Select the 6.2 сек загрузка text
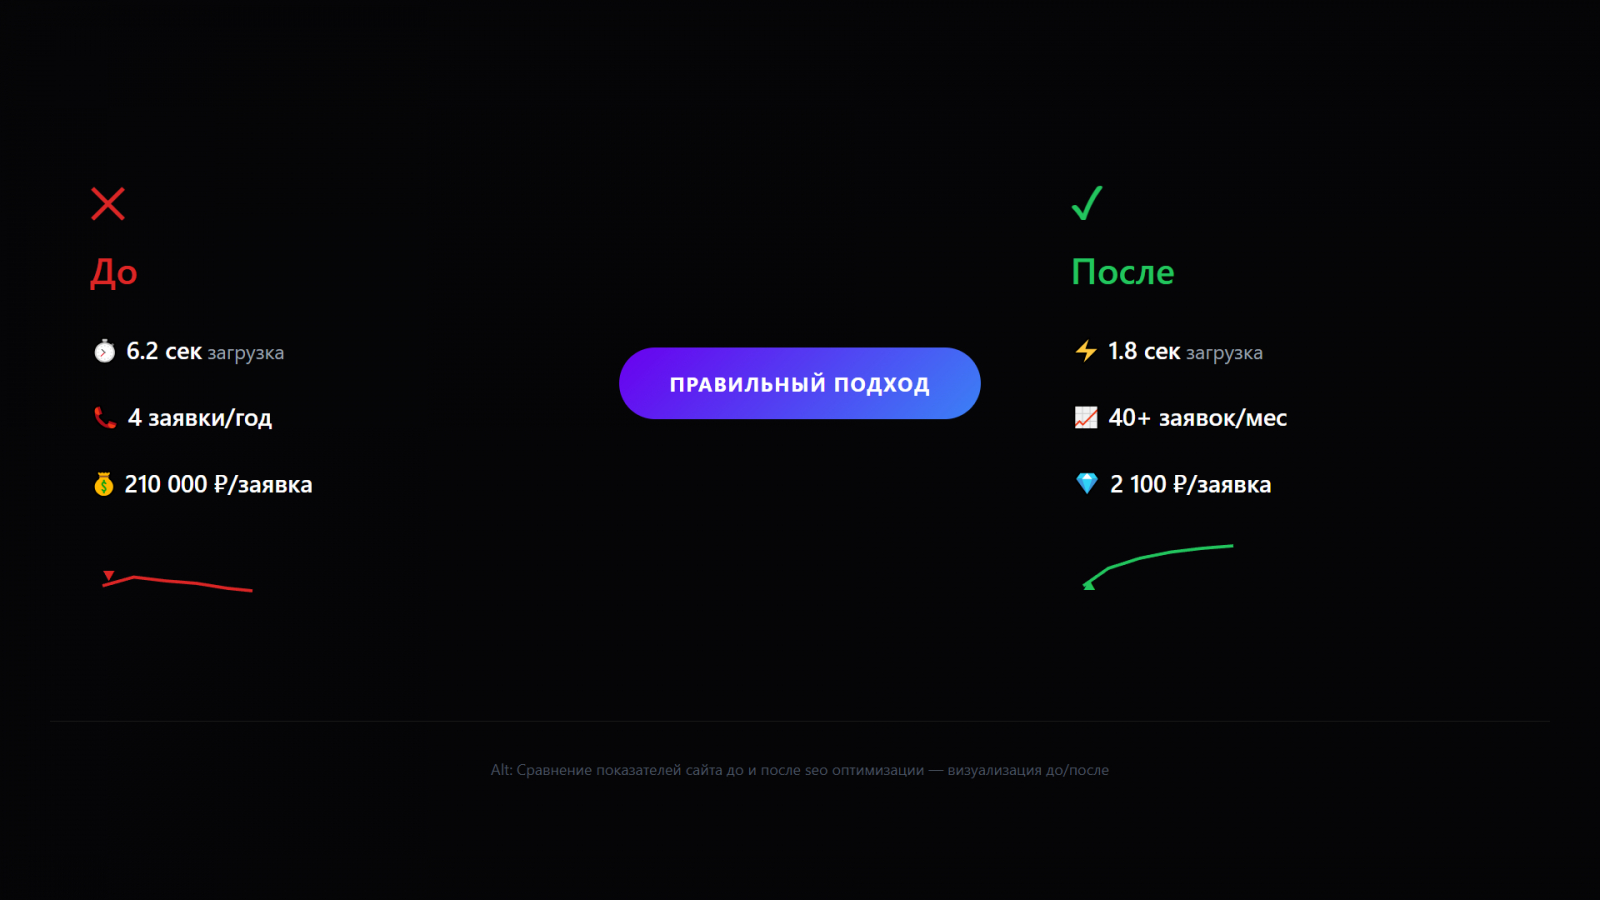Screen dimensions: 1600x900 coord(205,352)
